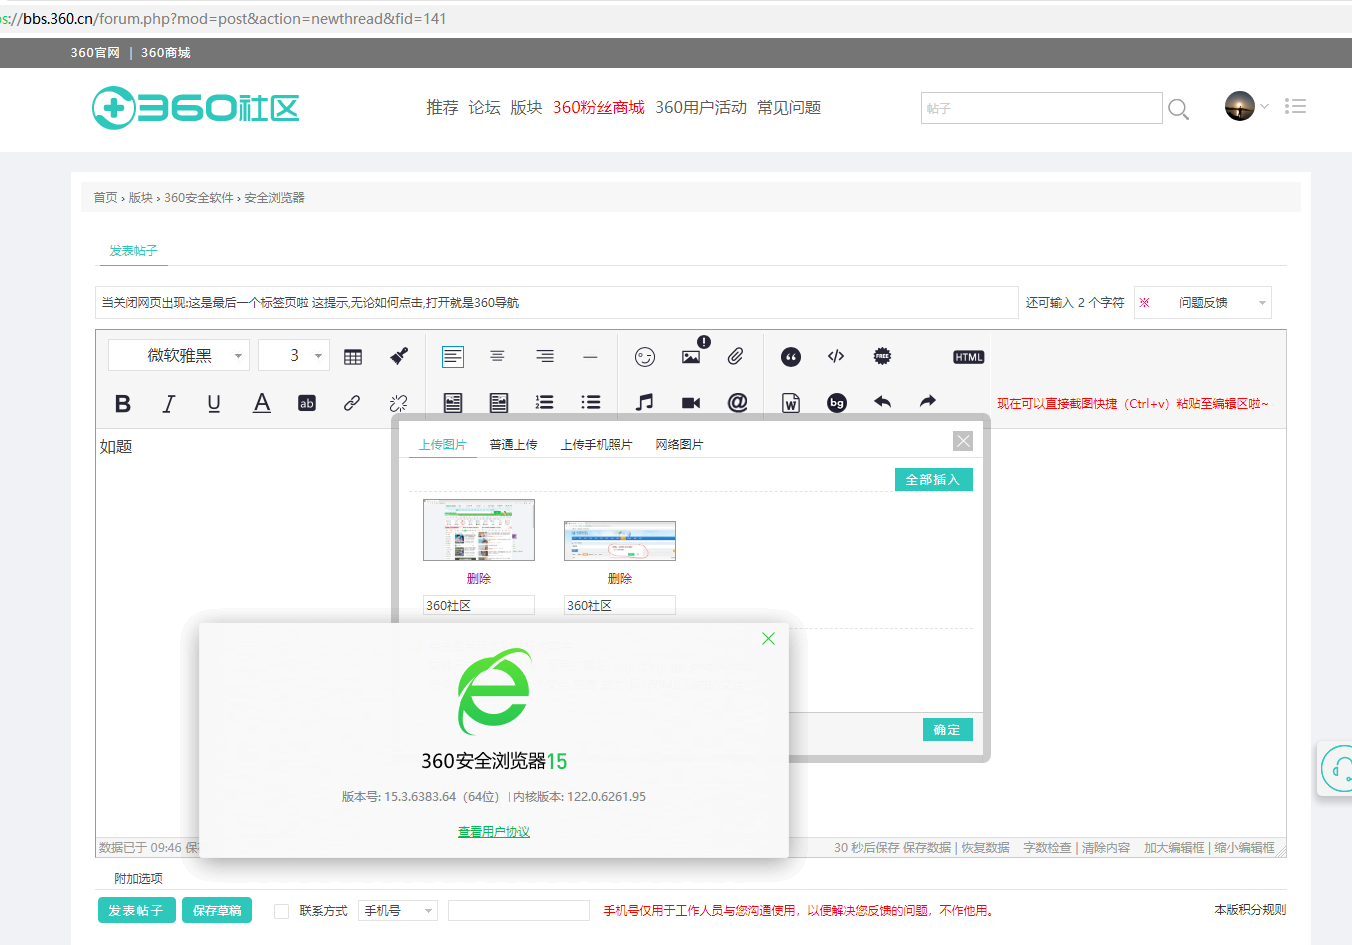Click the post title input field
Image resolution: width=1352 pixels, height=945 pixels.
click(556, 303)
